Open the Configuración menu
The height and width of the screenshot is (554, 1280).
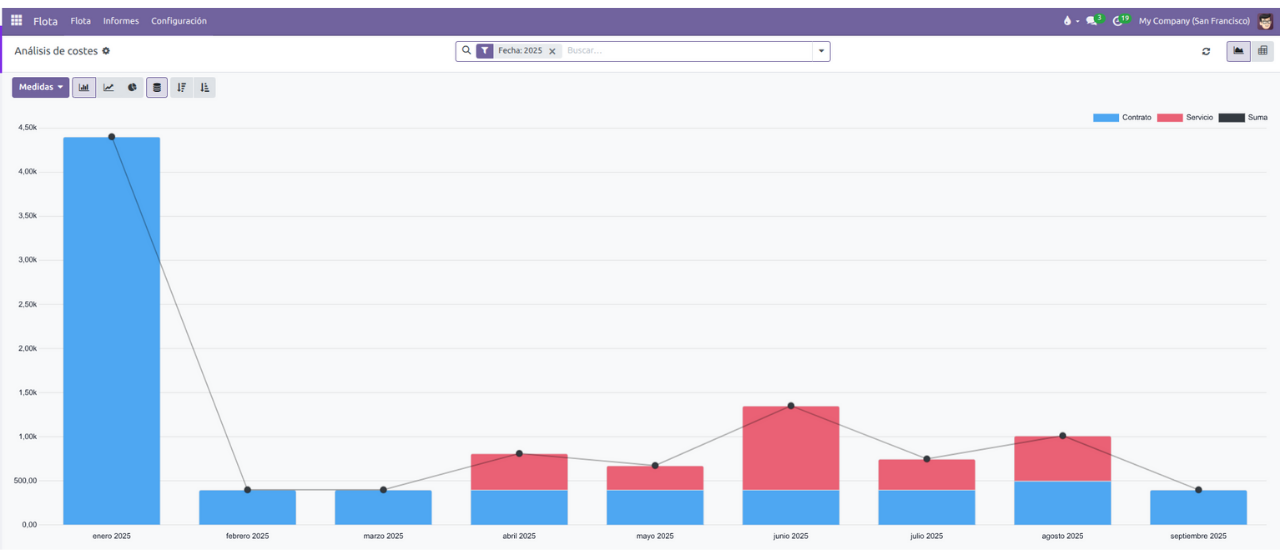pos(179,21)
